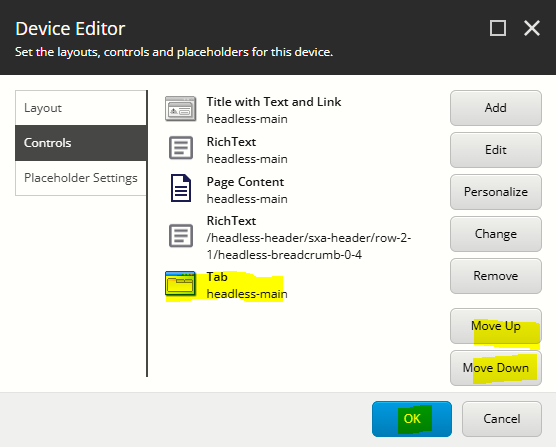
Task: Move the selected control up
Action: coord(496,326)
